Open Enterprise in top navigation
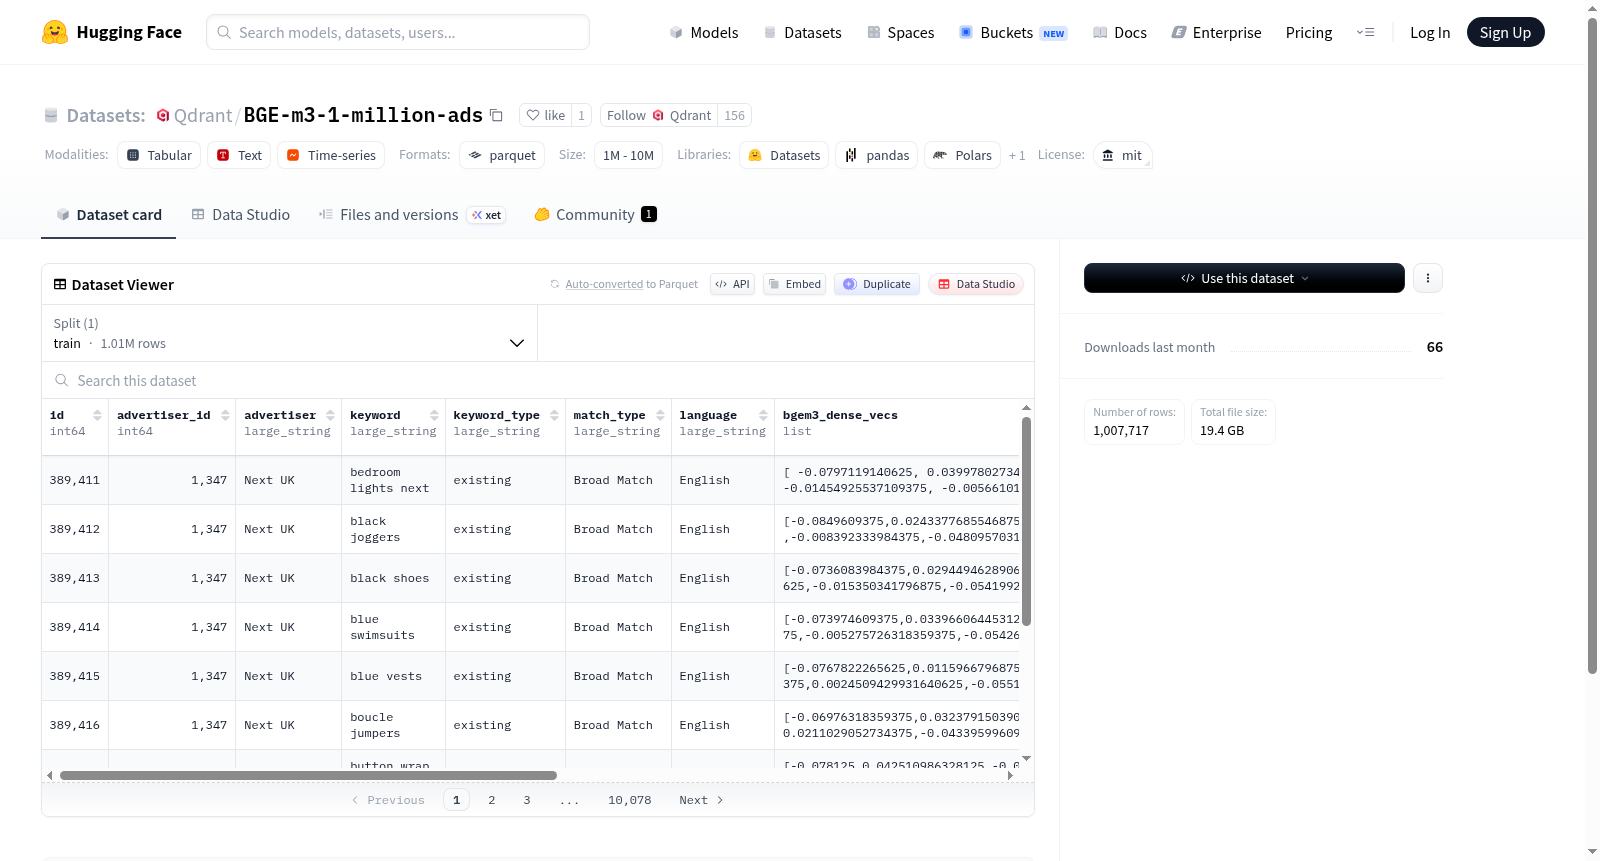Screen dimensions: 1600x861 (1216, 32)
